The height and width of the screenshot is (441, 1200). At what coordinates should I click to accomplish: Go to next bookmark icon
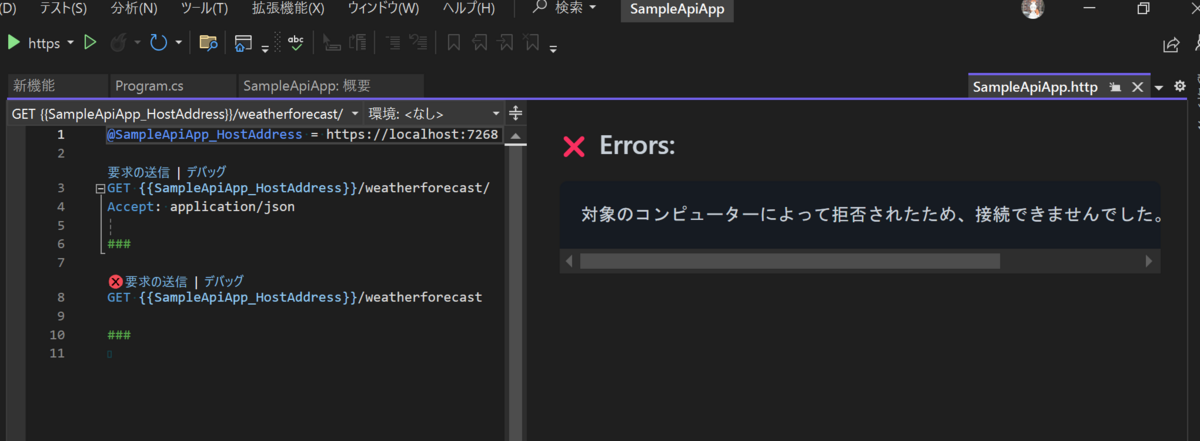point(507,43)
